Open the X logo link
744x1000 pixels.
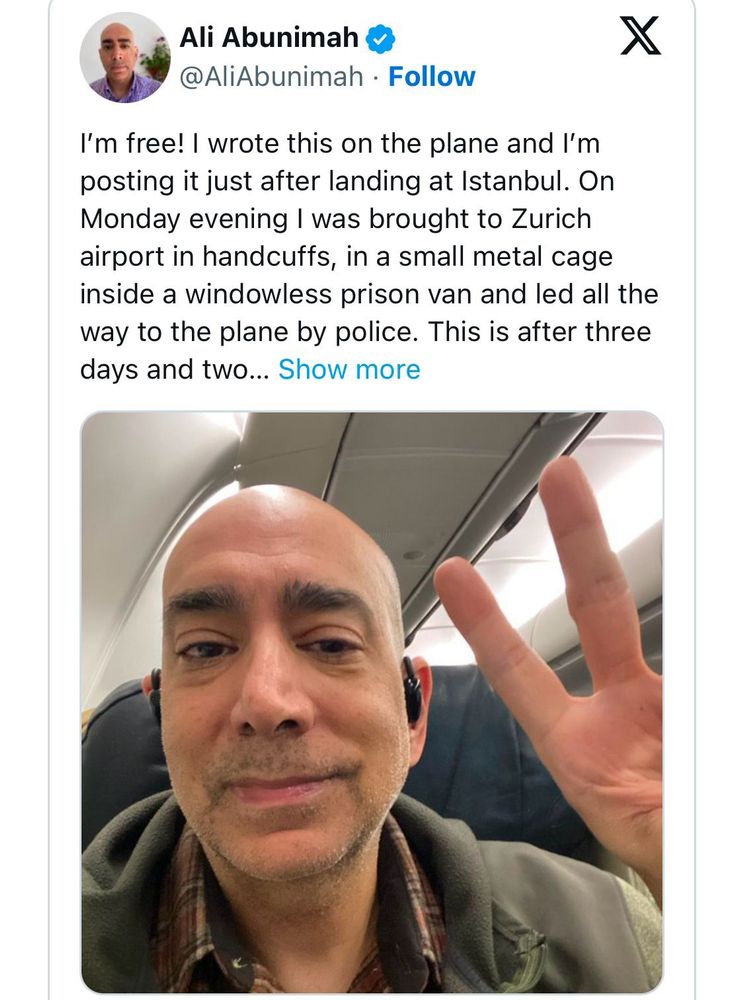point(641,38)
